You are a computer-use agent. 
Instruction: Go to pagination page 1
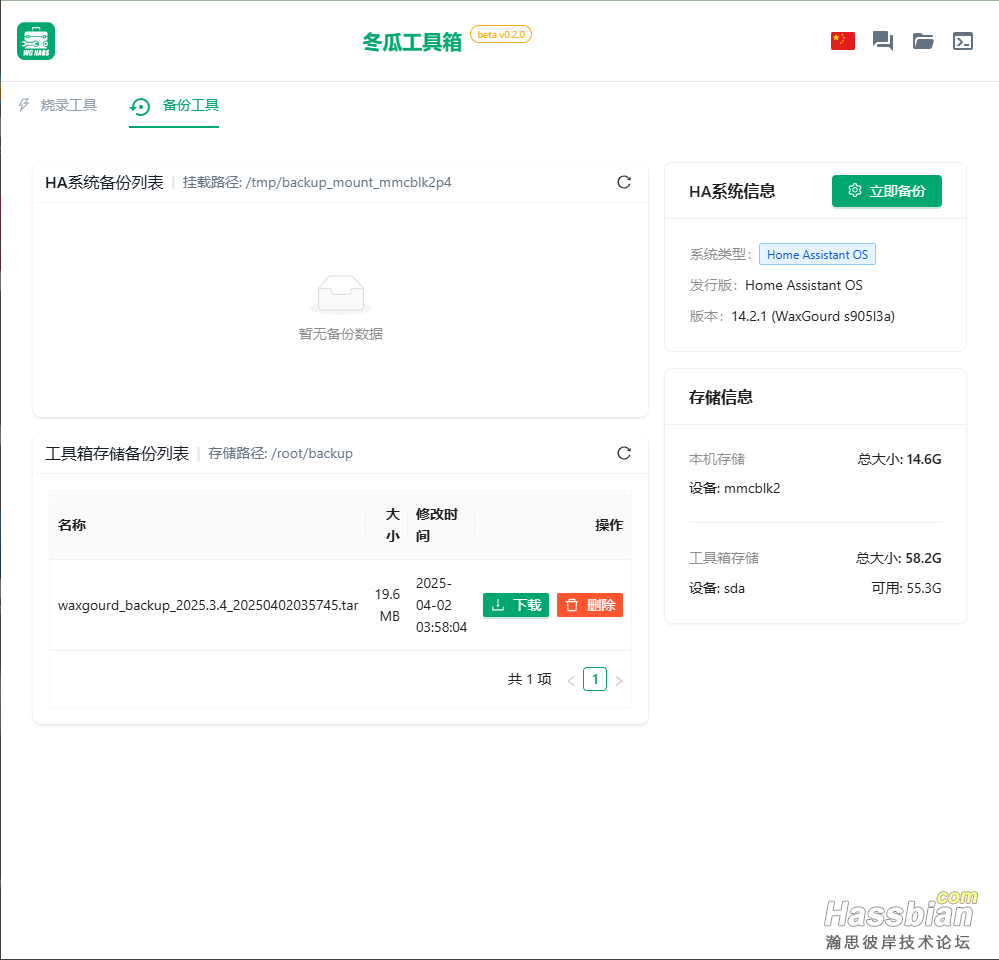pyautogui.click(x=594, y=679)
